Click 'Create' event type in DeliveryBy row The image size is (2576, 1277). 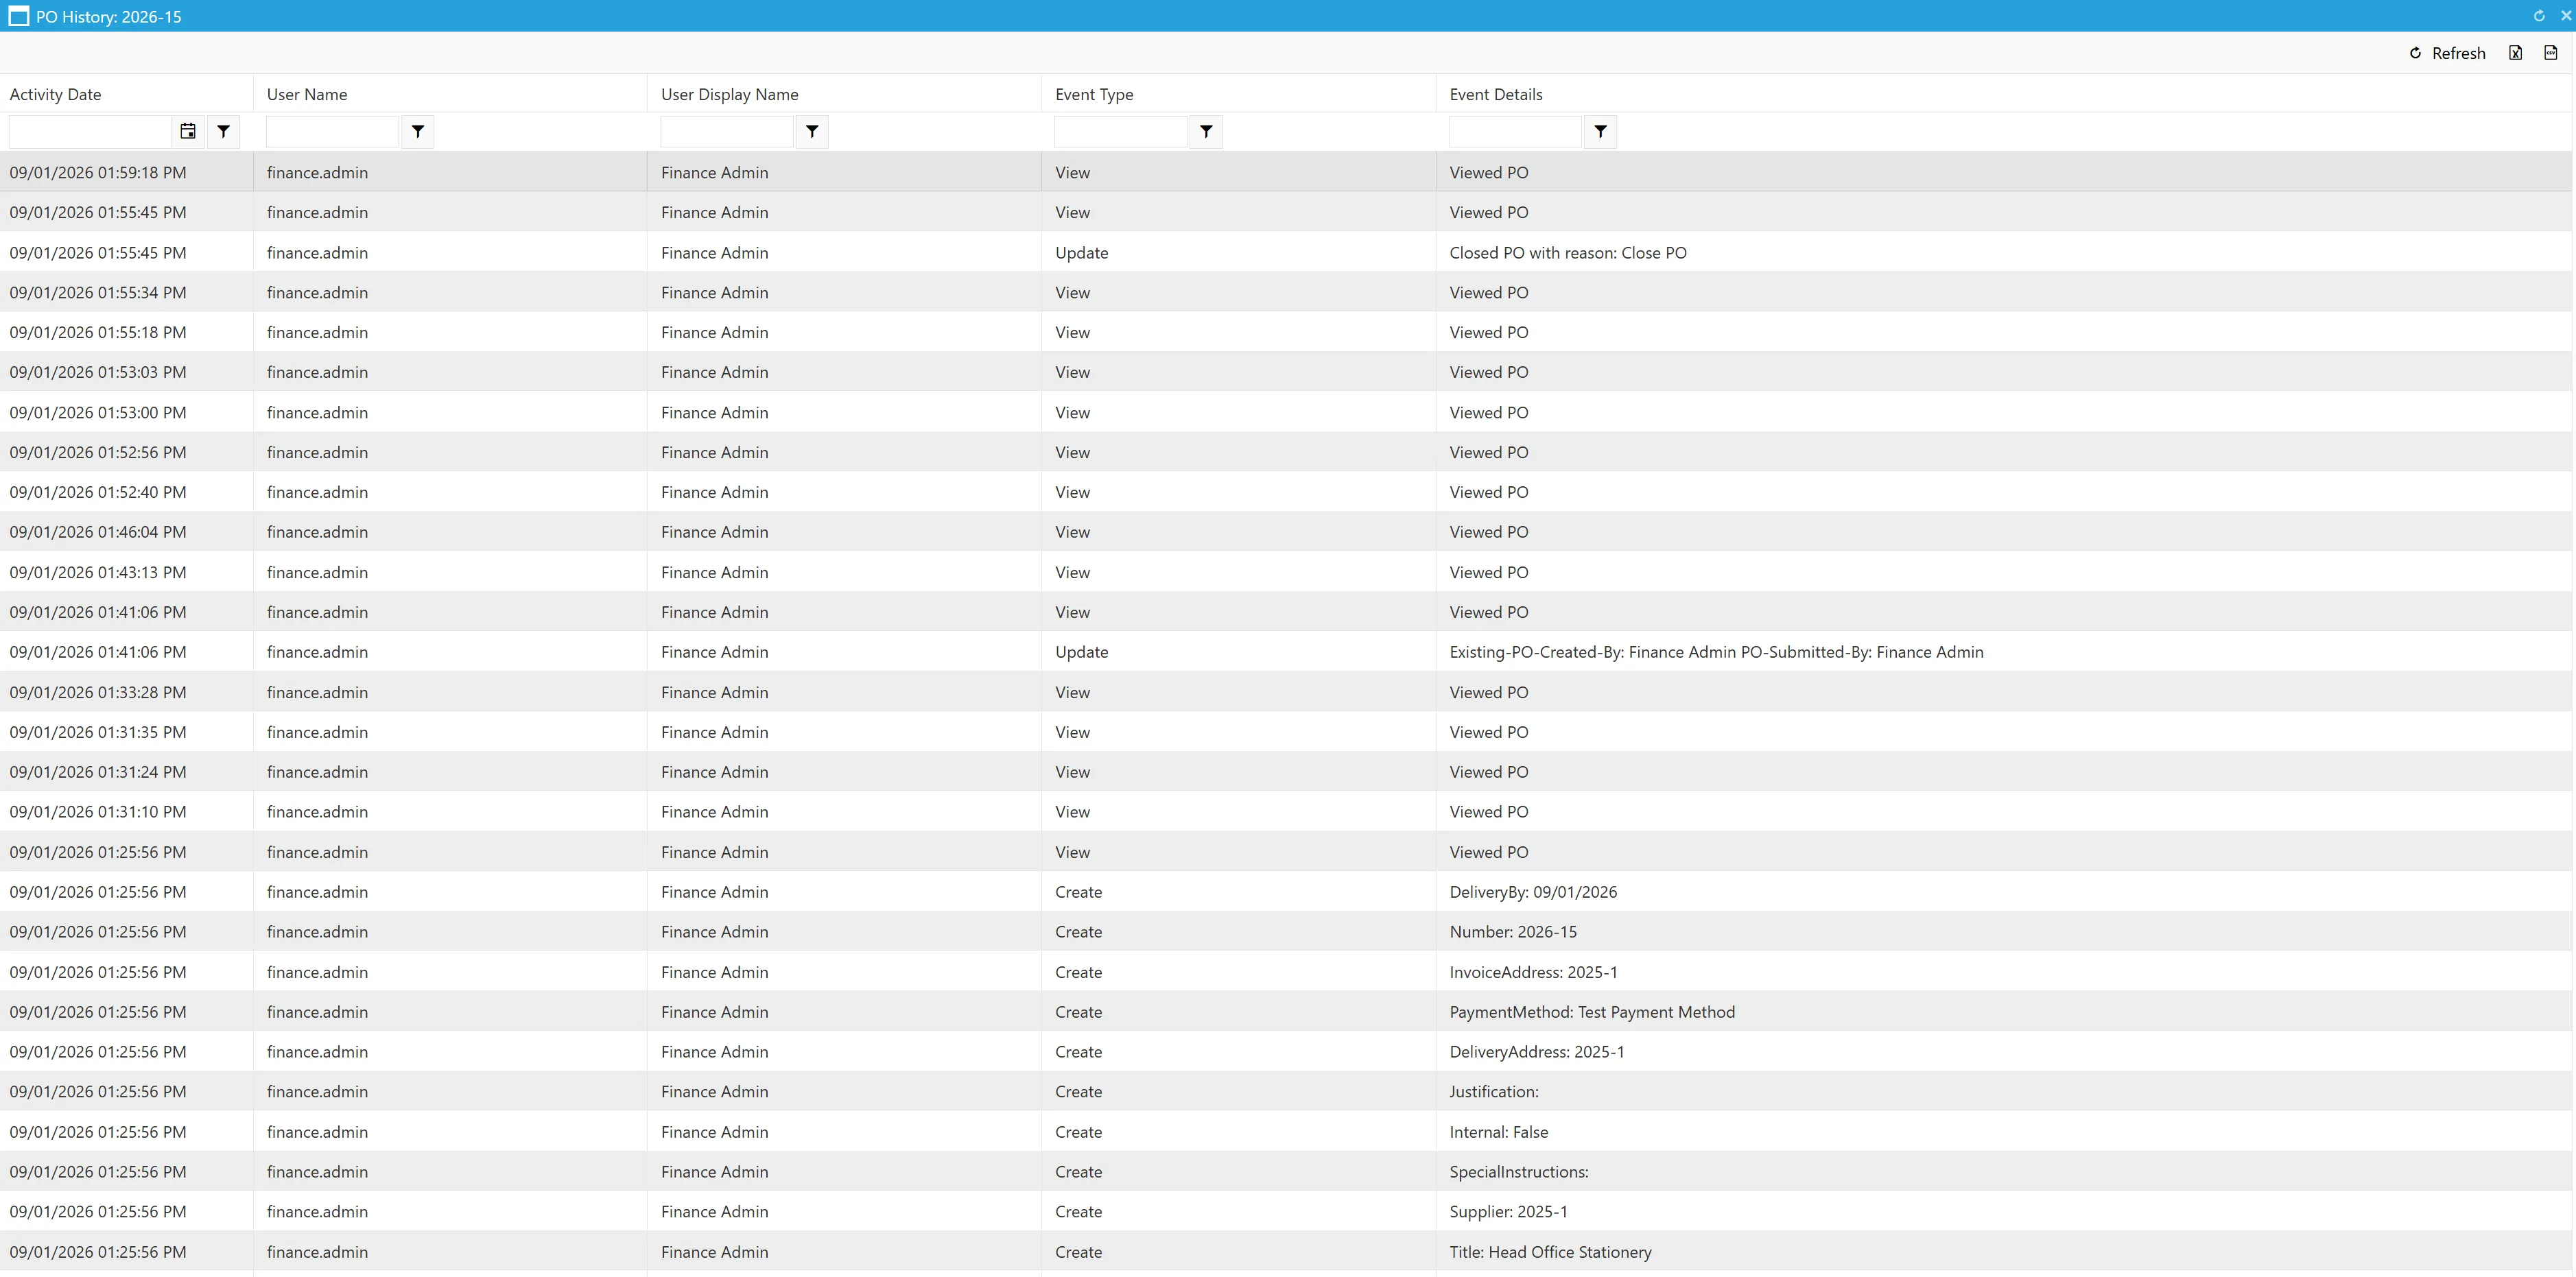click(1078, 892)
